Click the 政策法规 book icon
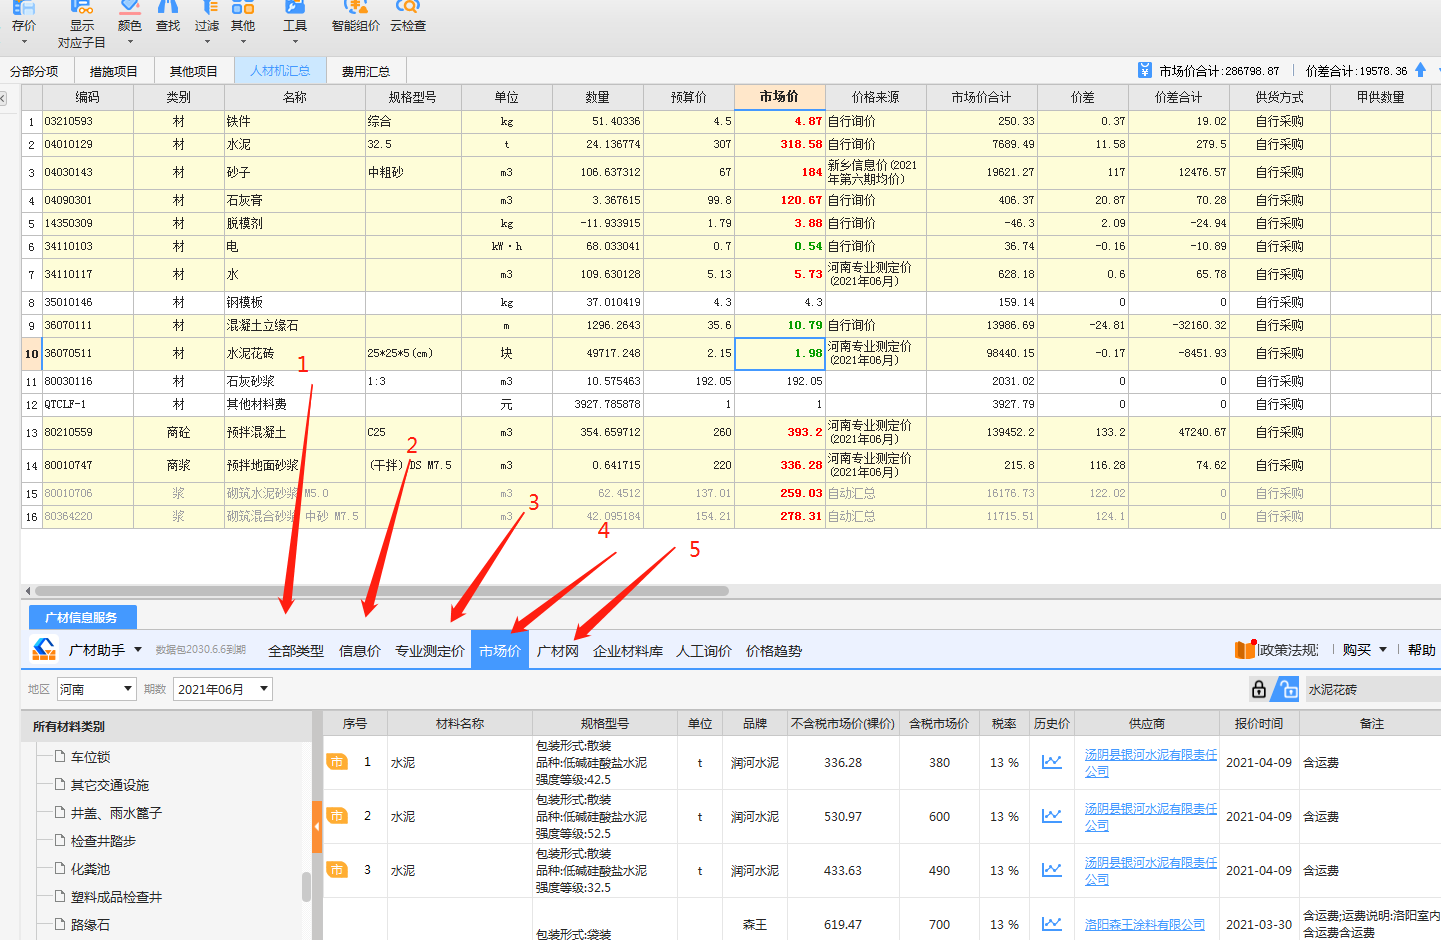 1245,650
